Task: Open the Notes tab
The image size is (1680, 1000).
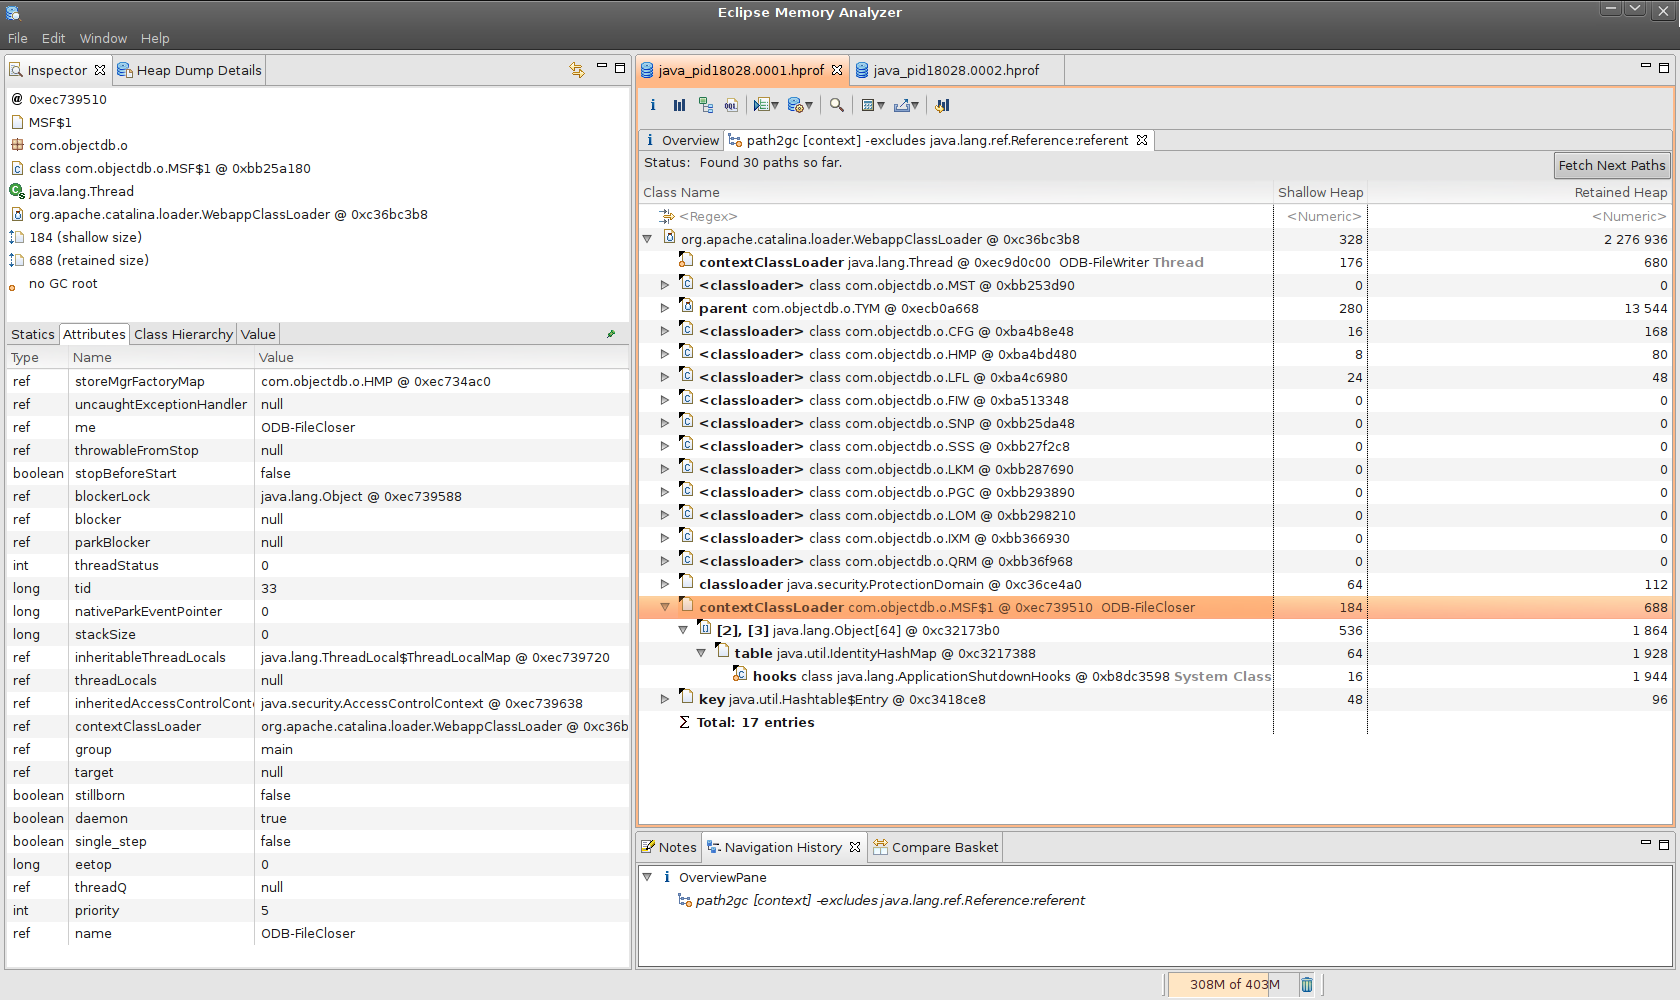Action: (x=669, y=847)
